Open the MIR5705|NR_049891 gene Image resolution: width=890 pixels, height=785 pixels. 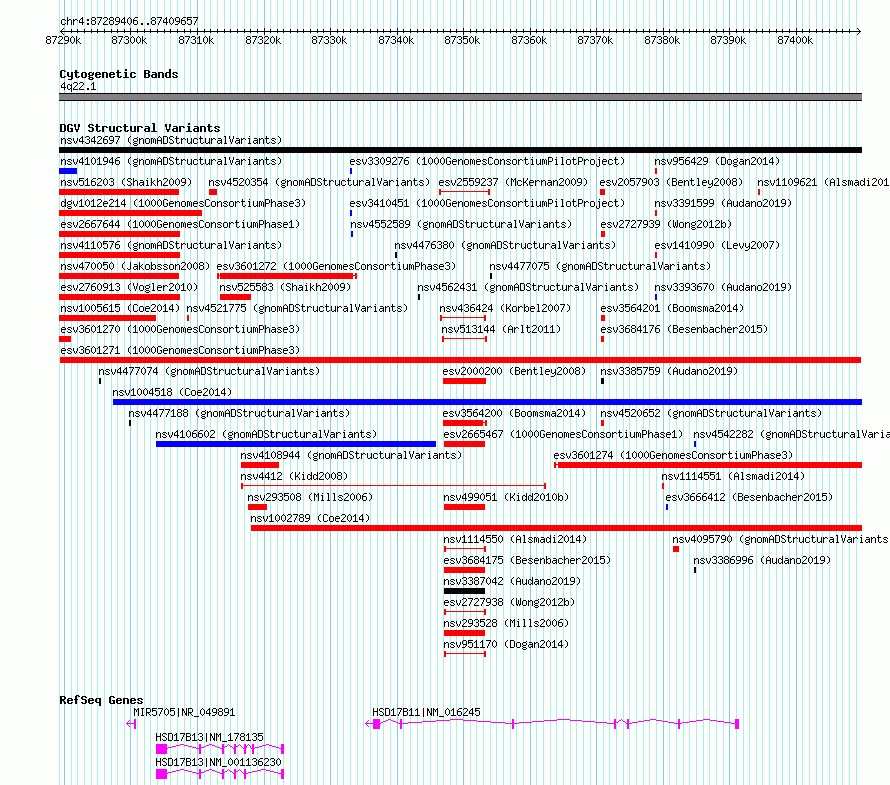(x=184, y=712)
